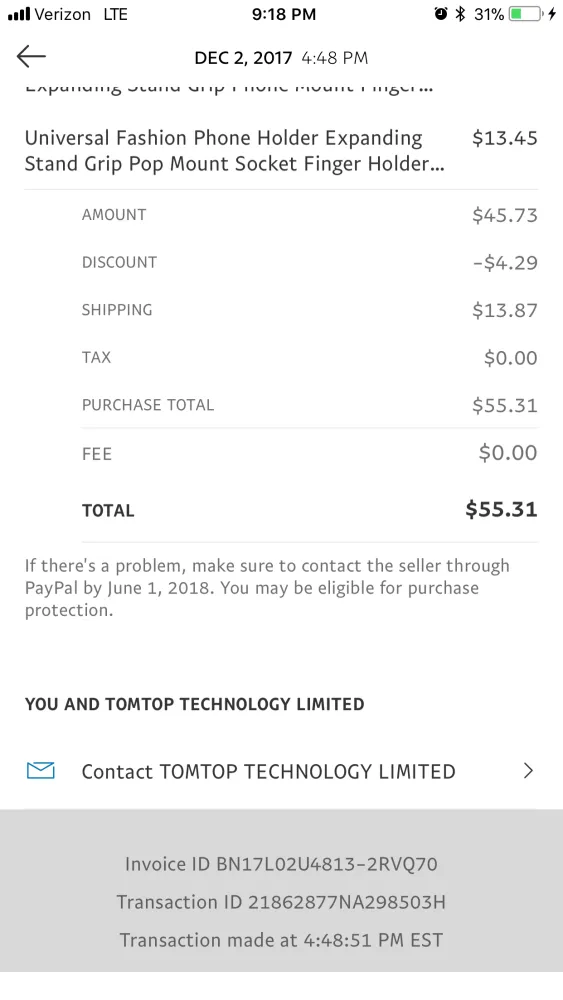Tap the Bluetooth status icon
The height and width of the screenshot is (1000, 563).
[x=460, y=13]
